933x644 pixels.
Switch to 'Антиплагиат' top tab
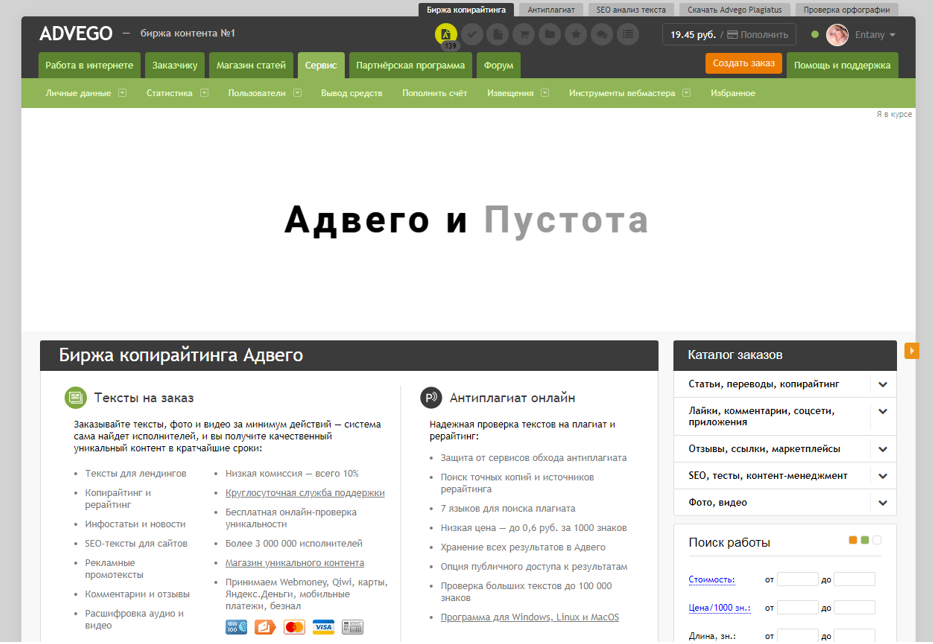coord(551,10)
